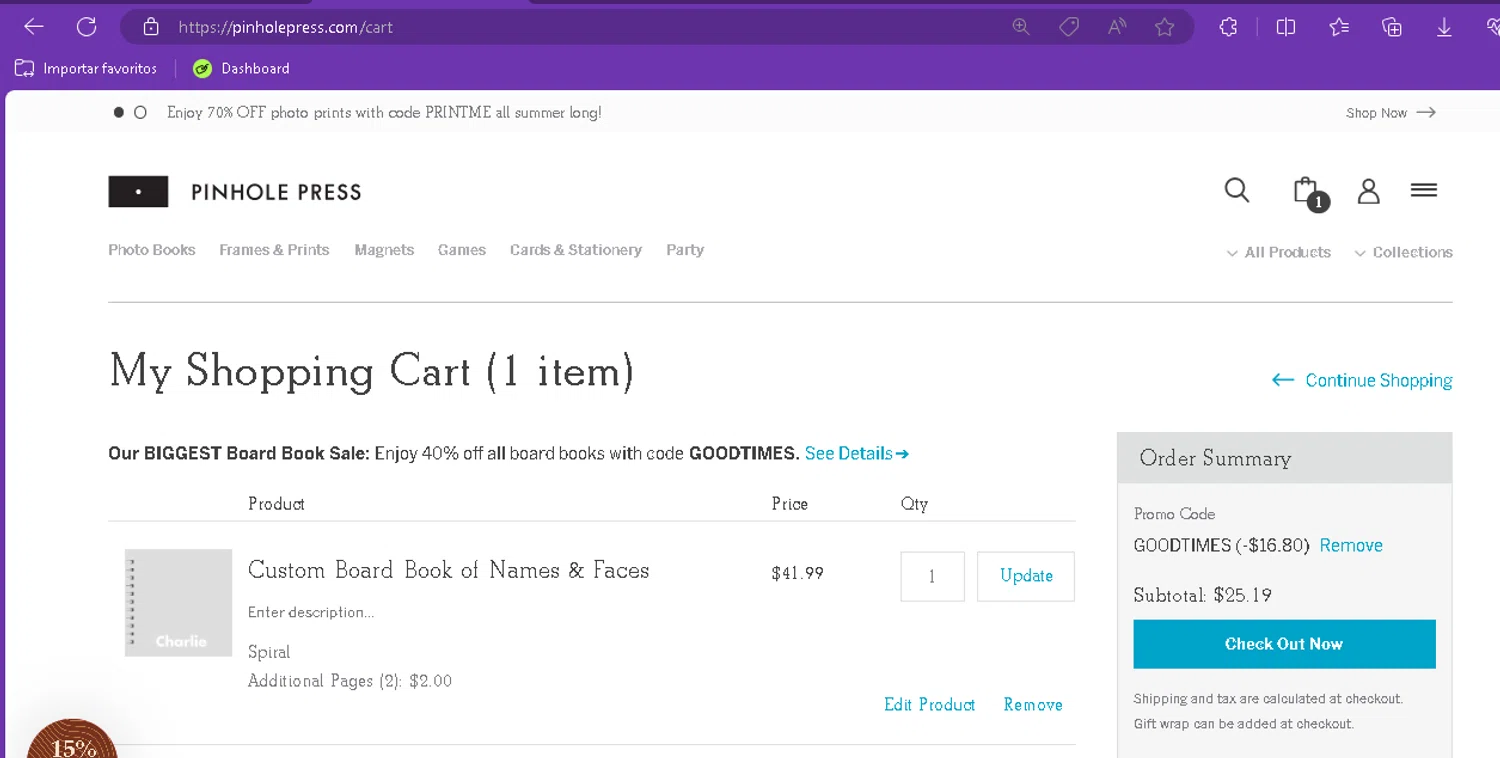This screenshot has width=1500, height=758.
Task: Select the second hollow banner carousel dot
Action: coord(140,113)
